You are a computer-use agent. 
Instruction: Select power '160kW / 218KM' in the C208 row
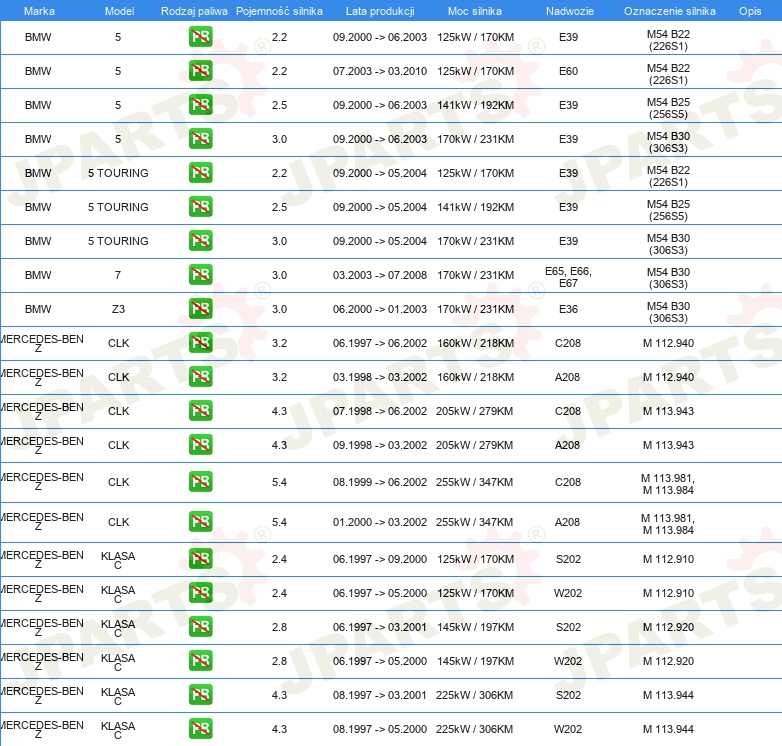[475, 343]
